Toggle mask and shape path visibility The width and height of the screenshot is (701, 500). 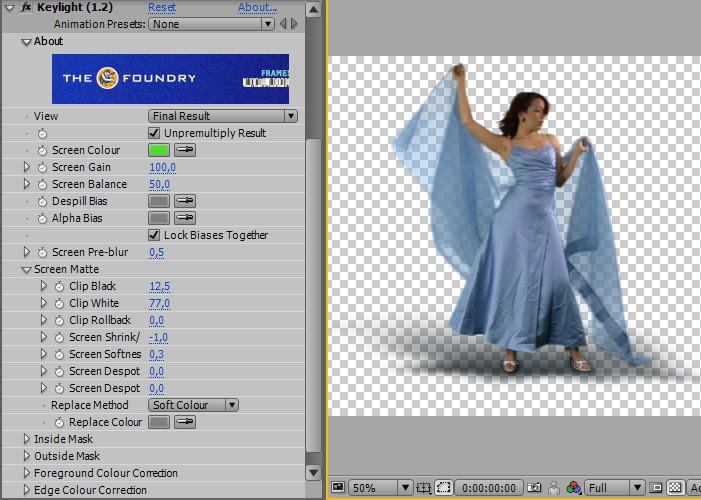[443, 487]
